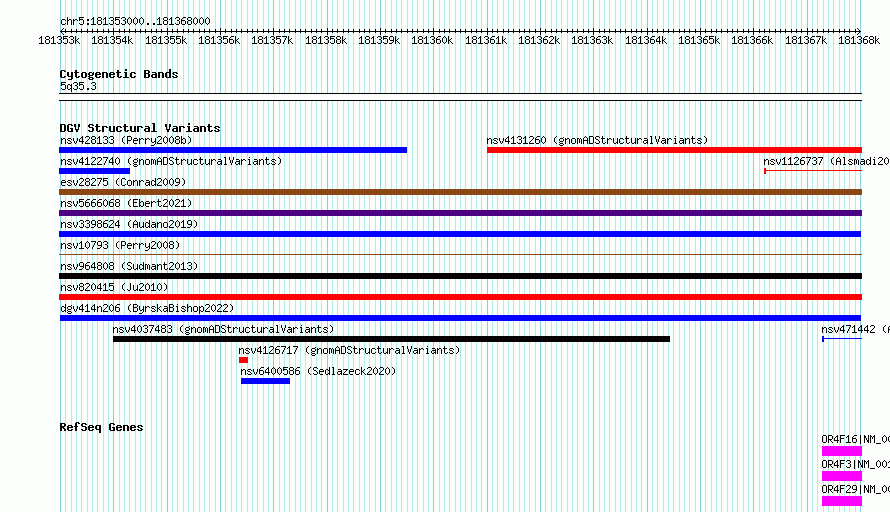Image resolution: width=890 pixels, height=512 pixels.
Task: Click the nsv471442 thin blue line
Action: (x=842, y=339)
